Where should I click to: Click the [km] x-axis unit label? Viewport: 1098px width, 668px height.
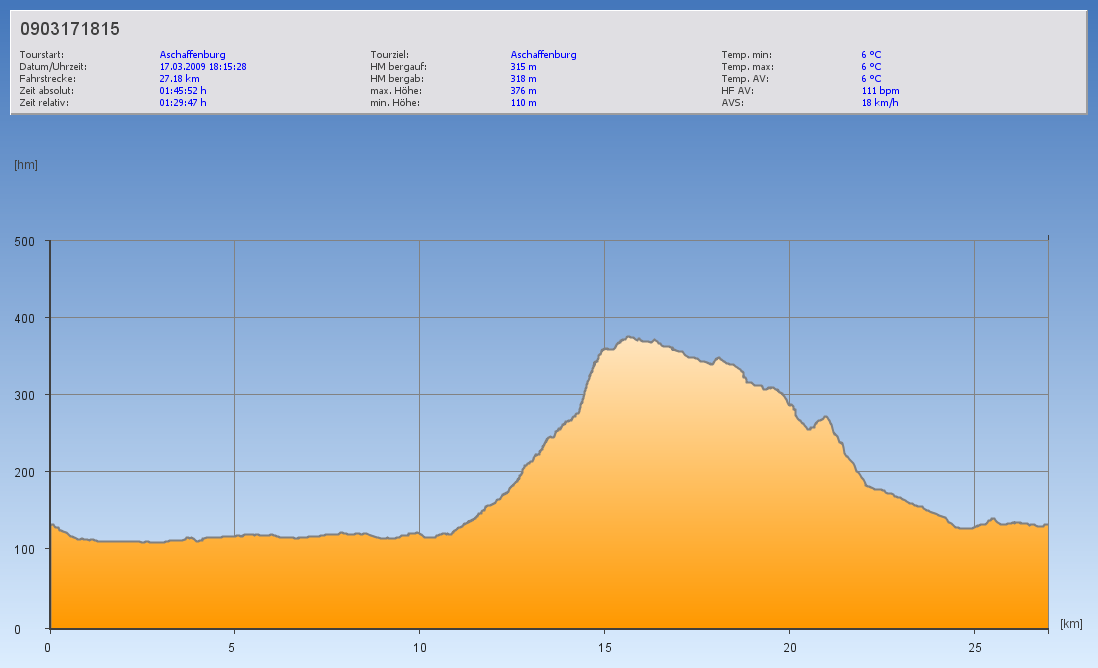click(1071, 624)
